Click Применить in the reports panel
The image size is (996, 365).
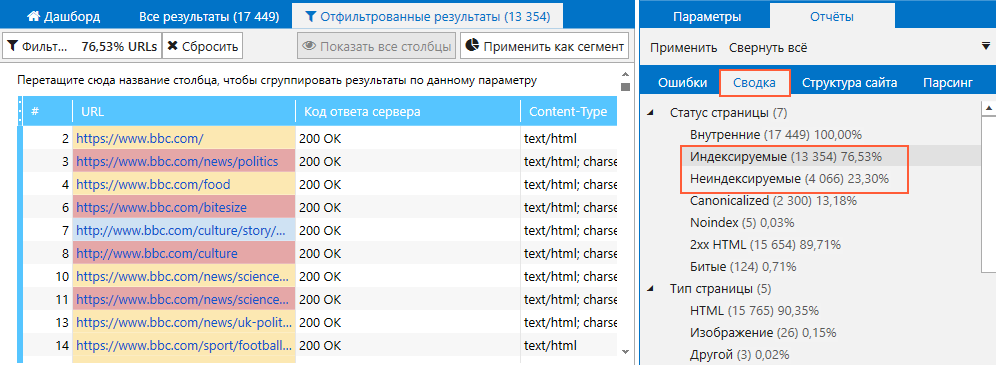pyautogui.click(x=683, y=48)
